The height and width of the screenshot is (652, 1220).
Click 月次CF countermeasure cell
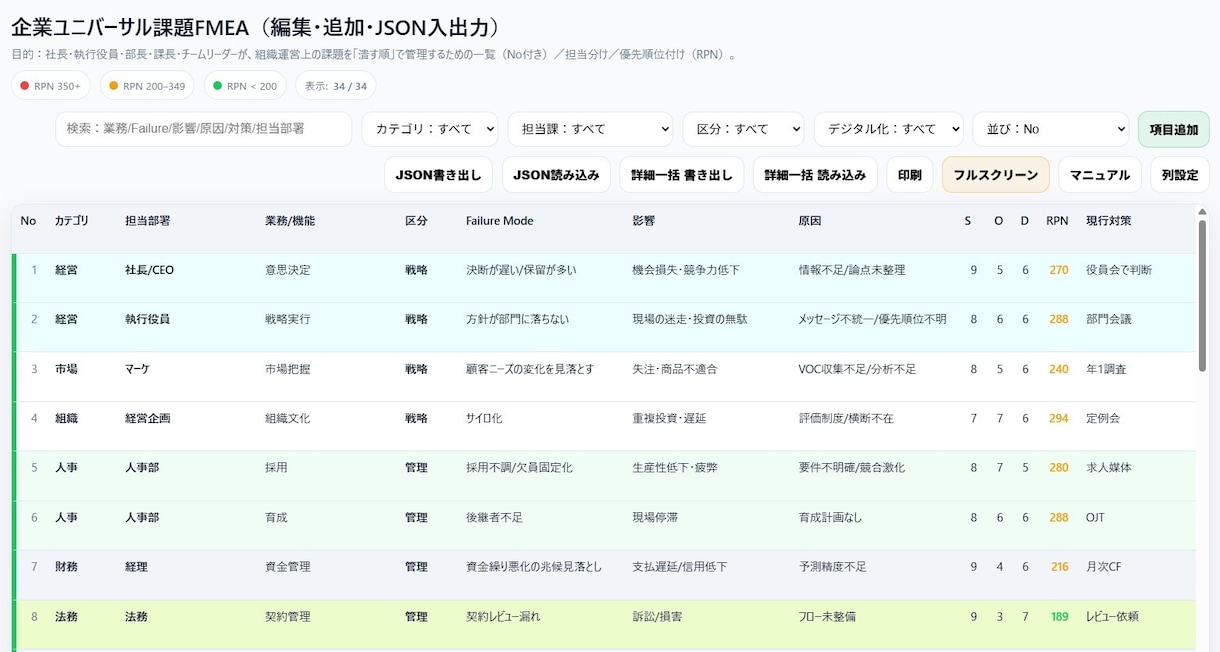pos(1103,567)
